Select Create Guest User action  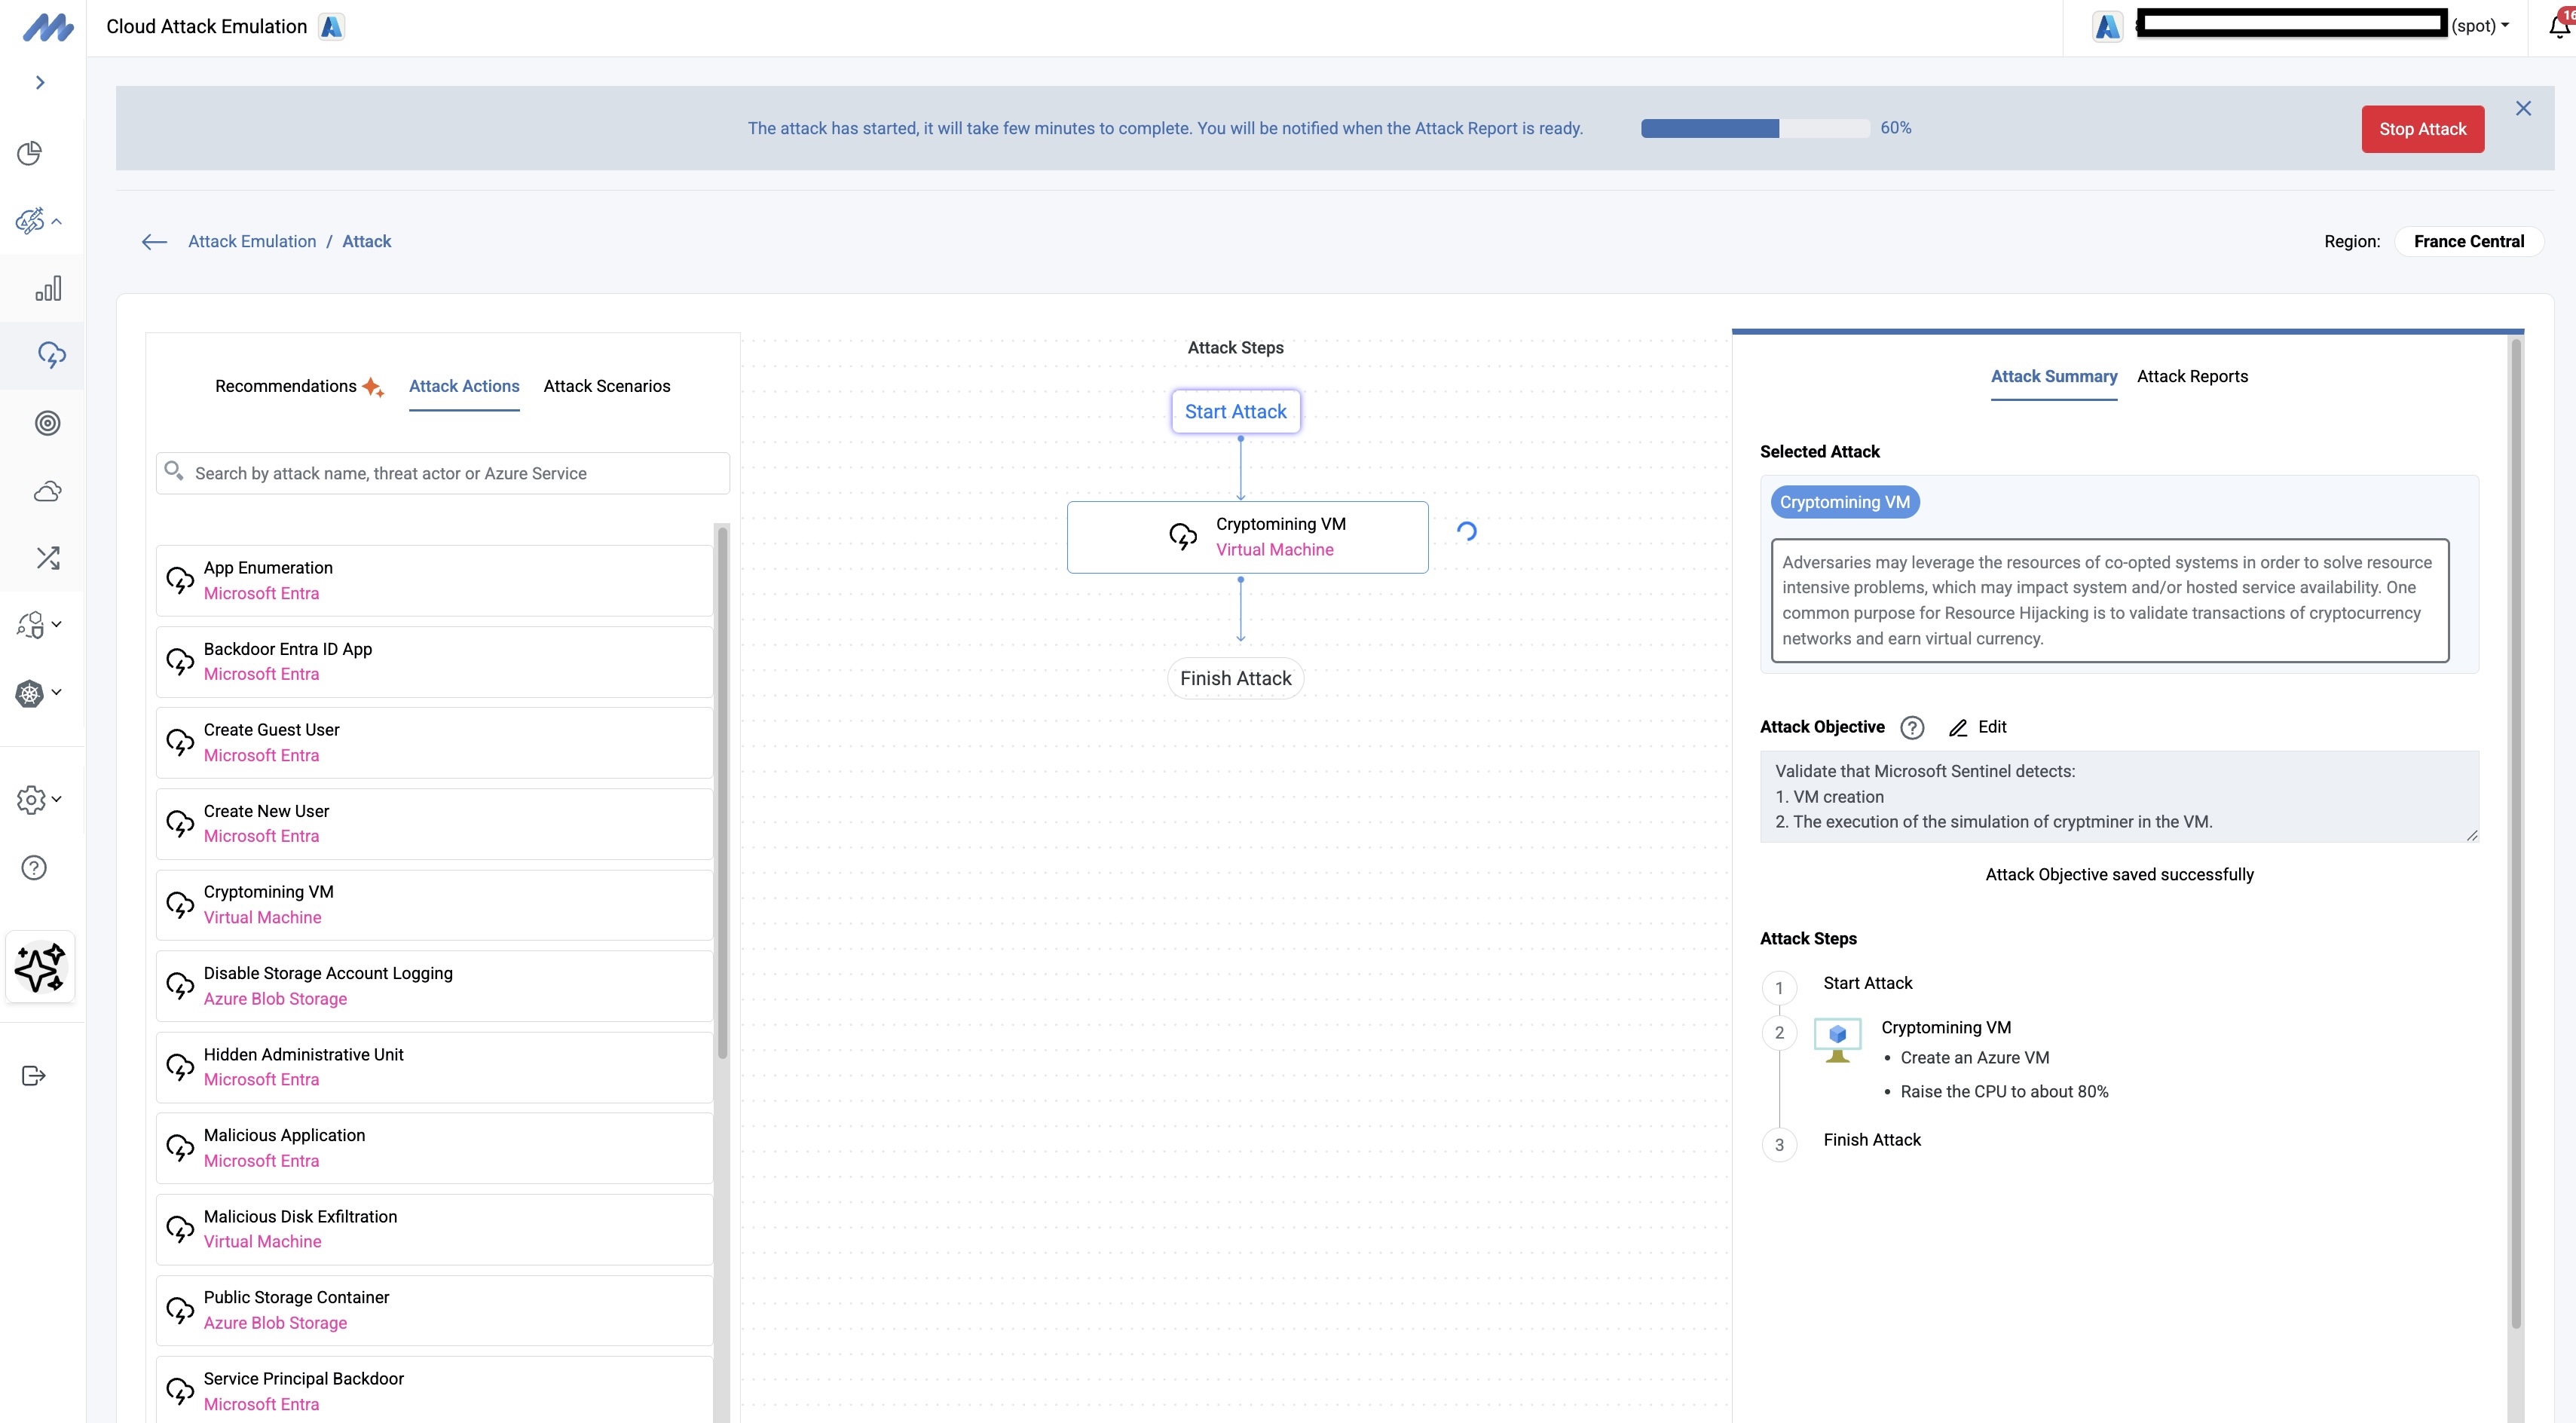coord(434,742)
